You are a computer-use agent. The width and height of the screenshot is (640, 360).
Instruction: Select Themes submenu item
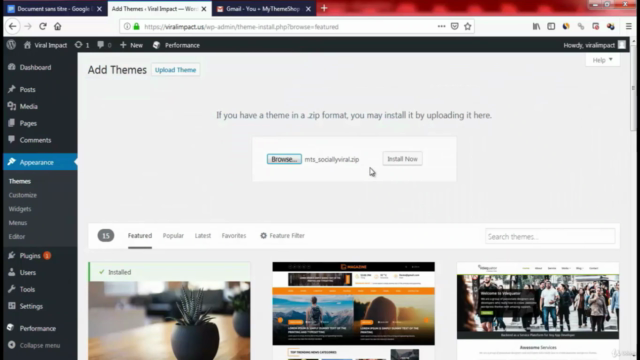(20, 181)
